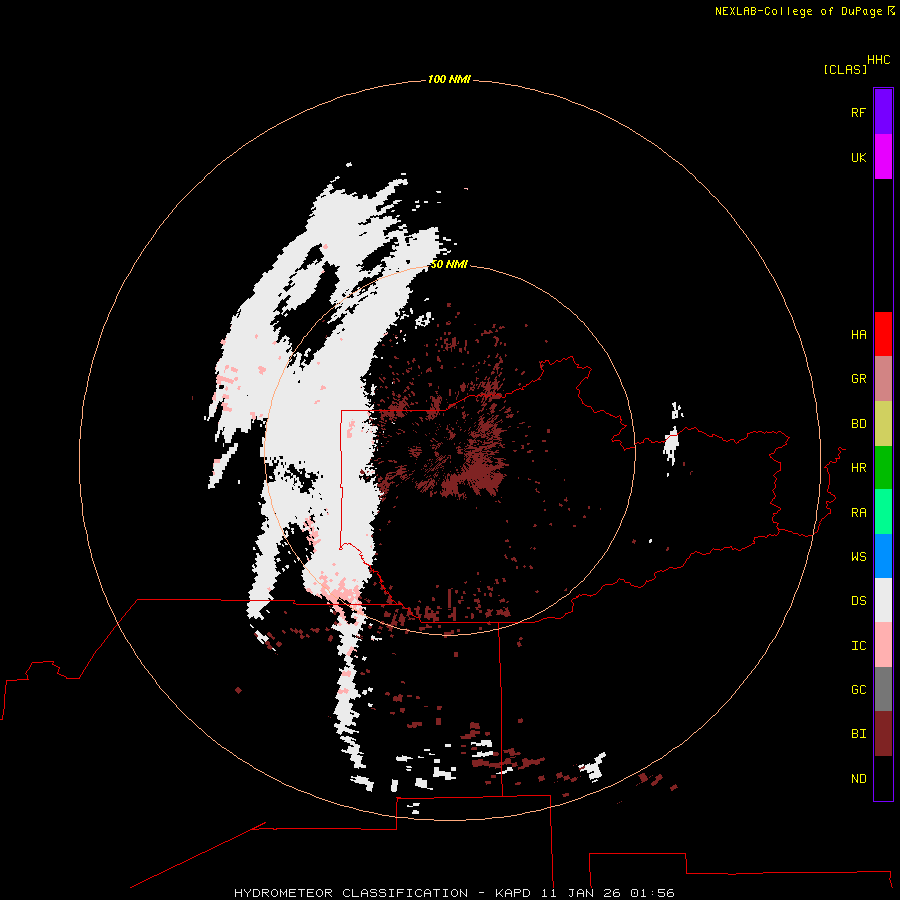Click the KAPD radar site identifier
900x900 pixels.
[513, 893]
